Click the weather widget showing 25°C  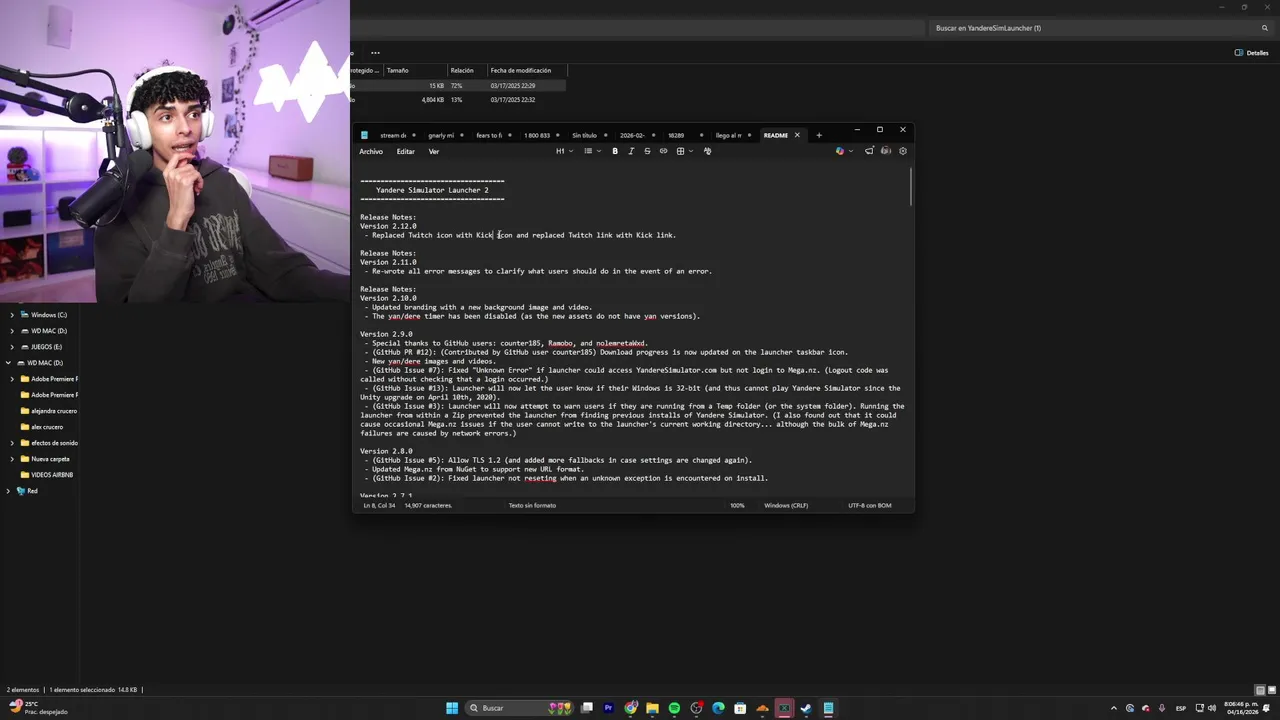tap(37, 708)
